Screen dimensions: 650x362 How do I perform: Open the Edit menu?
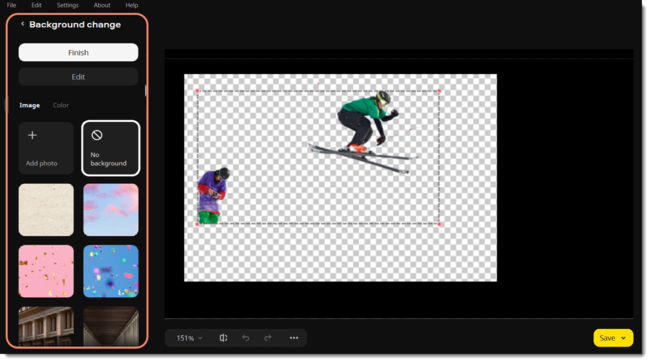tap(36, 5)
